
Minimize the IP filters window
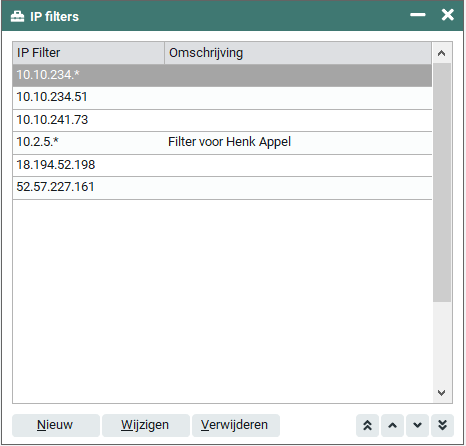418,15
